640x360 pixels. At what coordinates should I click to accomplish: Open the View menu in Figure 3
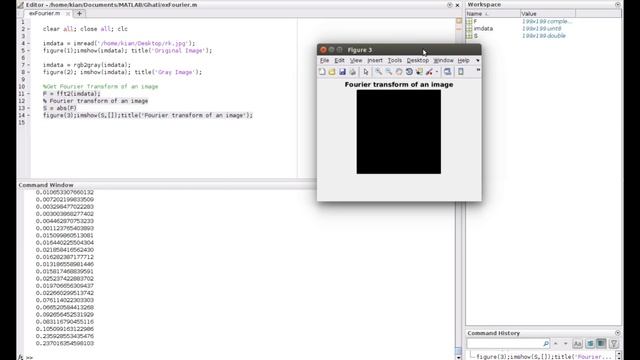pos(356,60)
